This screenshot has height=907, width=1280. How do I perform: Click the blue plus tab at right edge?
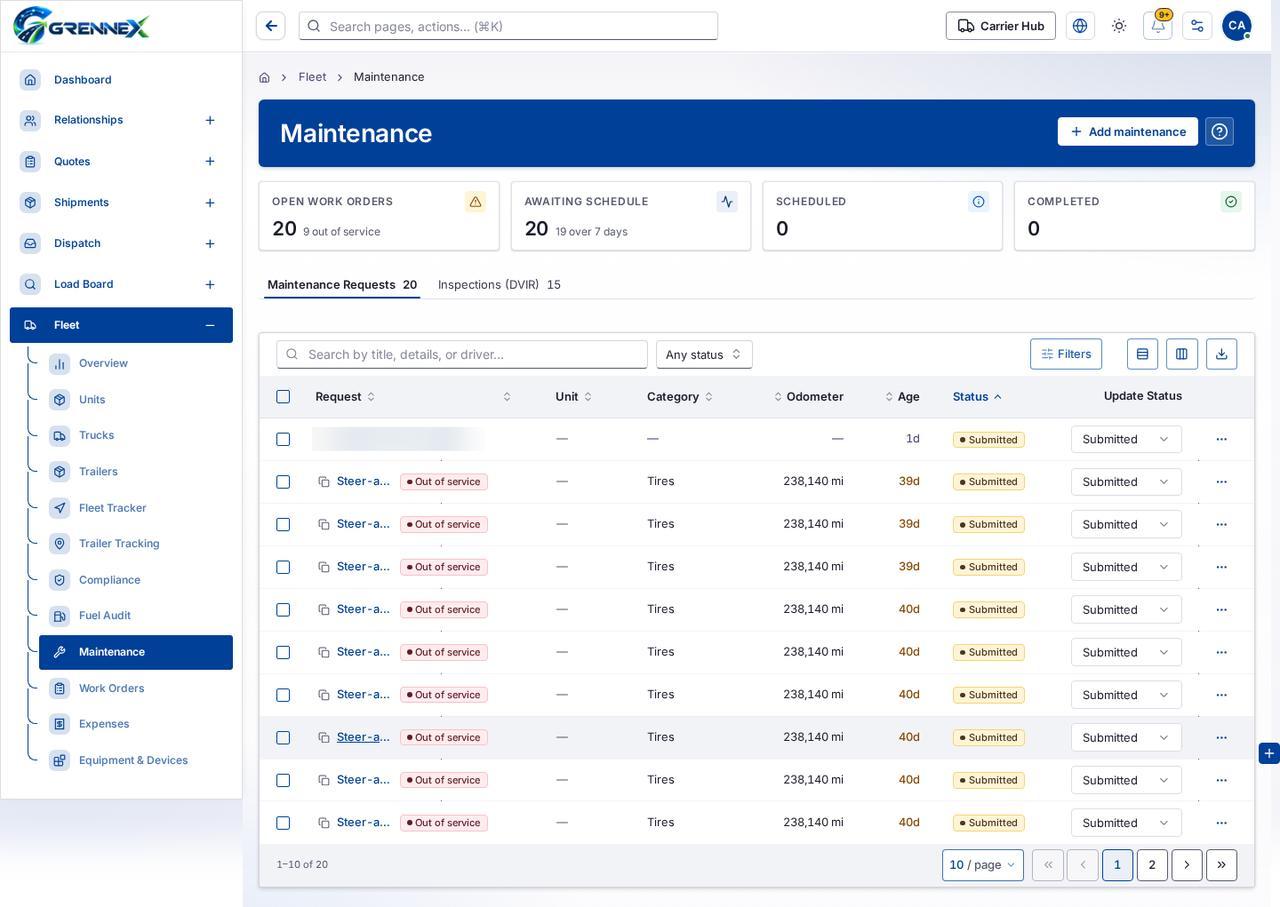click(x=1269, y=753)
